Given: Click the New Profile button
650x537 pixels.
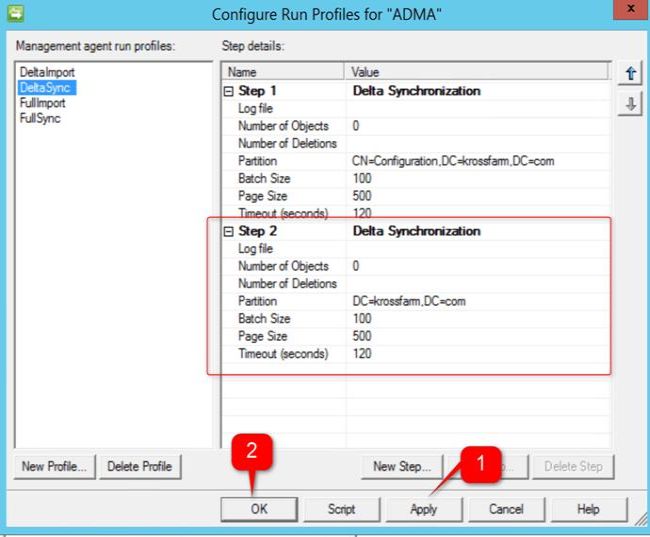Looking at the screenshot, I should pos(54,467).
